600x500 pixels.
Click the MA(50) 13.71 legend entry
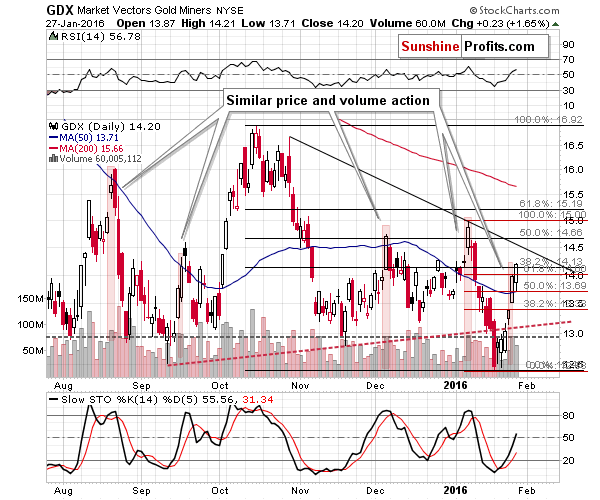84,138
